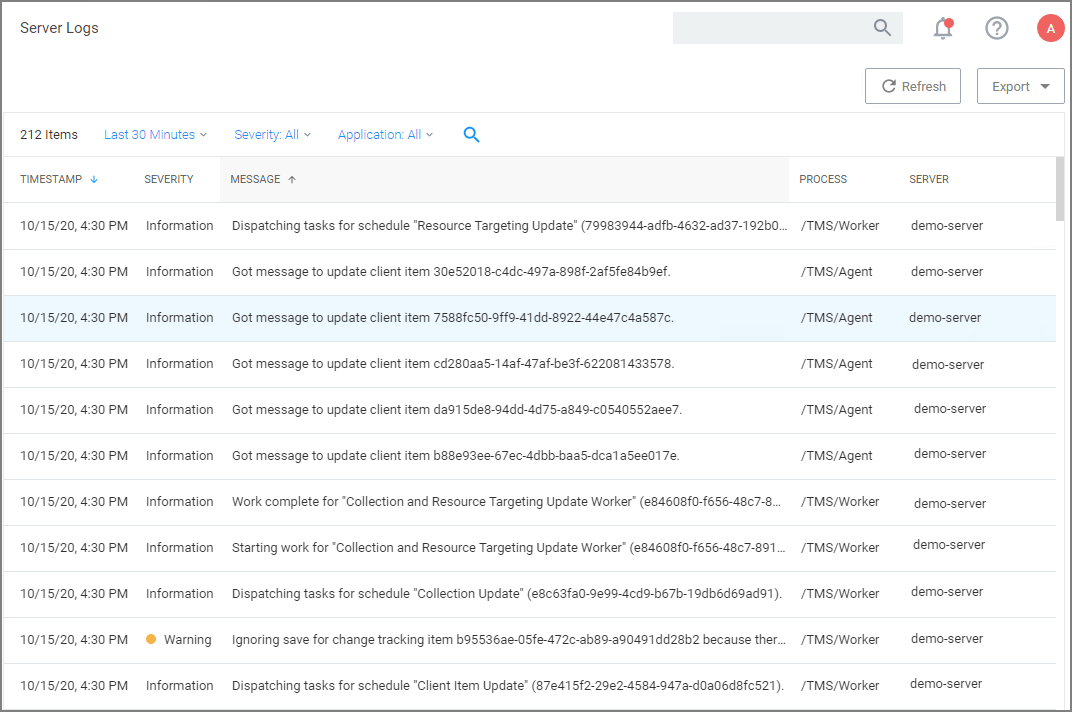Sort by the Process column header
Viewport: 1072px width, 712px height.
tap(823, 180)
